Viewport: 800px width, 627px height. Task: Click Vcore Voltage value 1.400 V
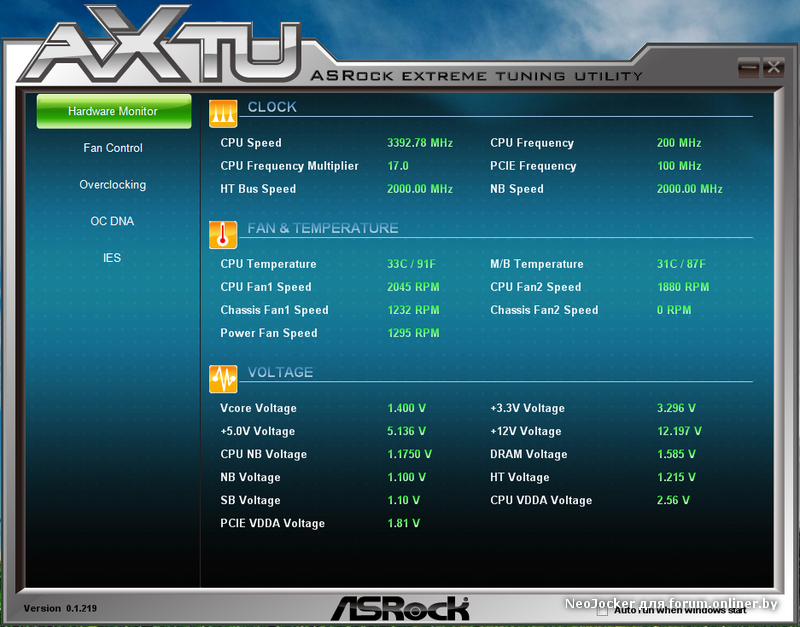click(407, 408)
